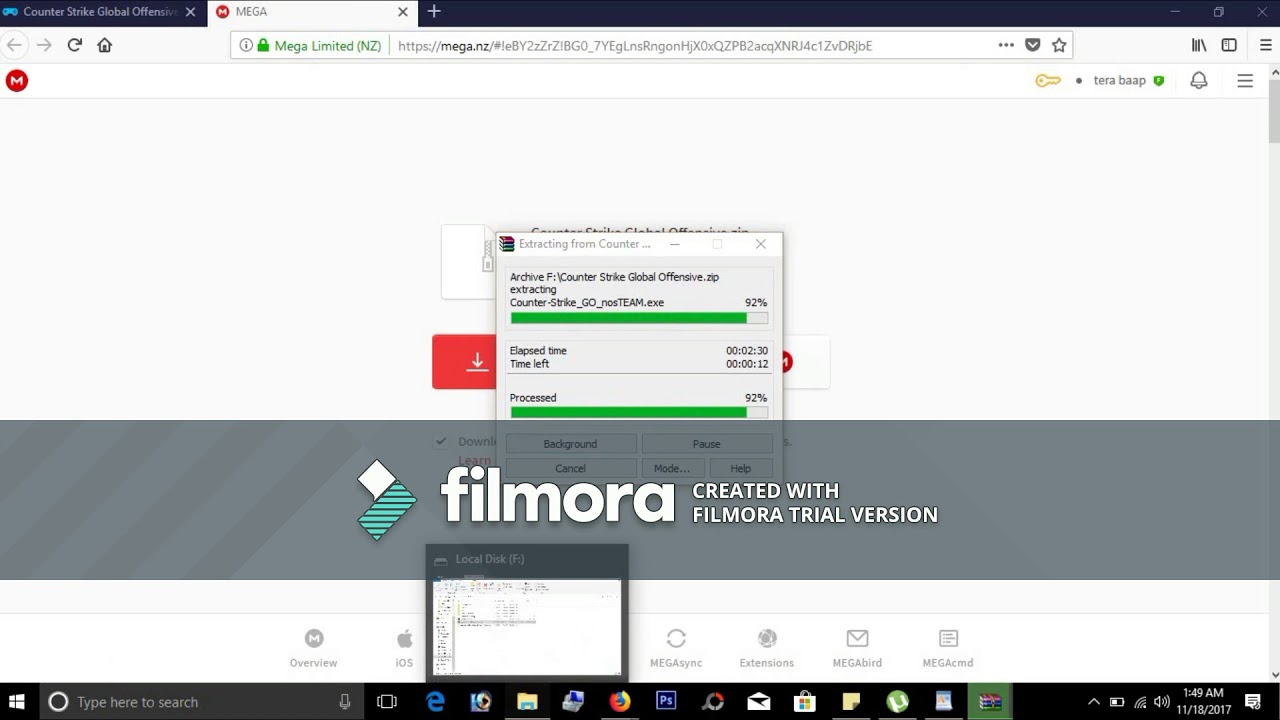Open Microsoft Store from the taskbar
1280x720 pixels.
click(805, 702)
